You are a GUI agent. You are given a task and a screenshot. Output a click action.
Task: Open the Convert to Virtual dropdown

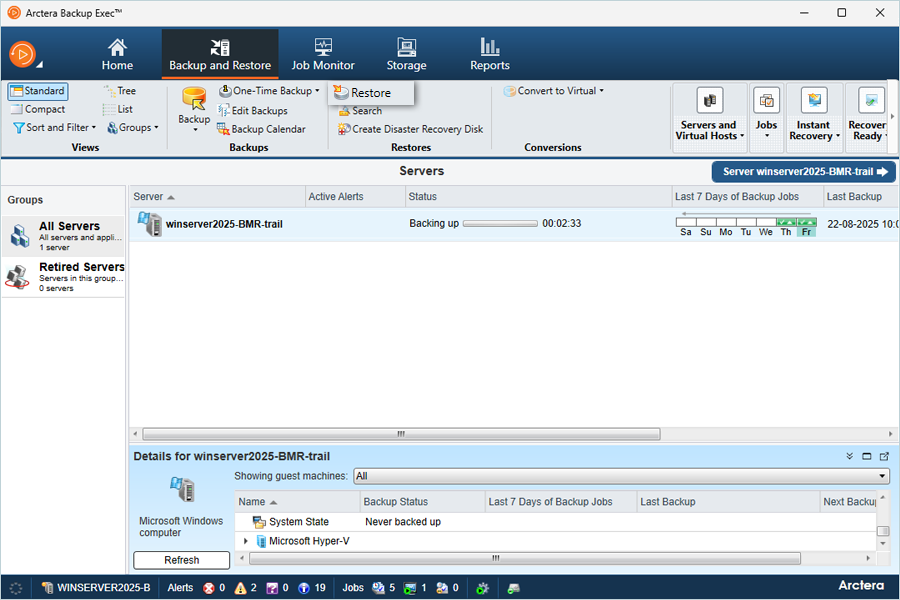point(553,91)
